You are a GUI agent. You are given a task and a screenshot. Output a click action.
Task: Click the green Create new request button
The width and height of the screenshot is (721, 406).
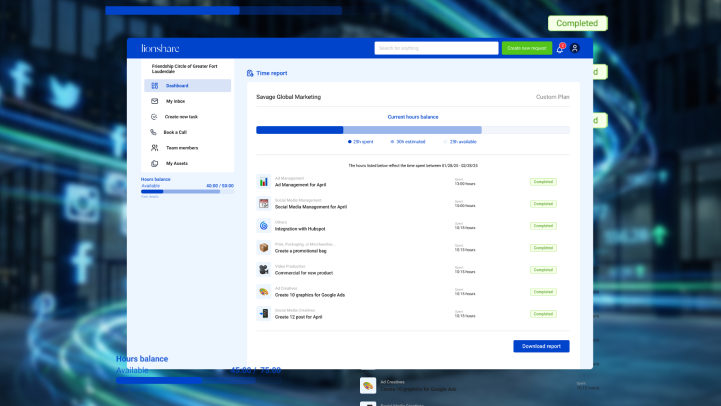click(x=526, y=48)
